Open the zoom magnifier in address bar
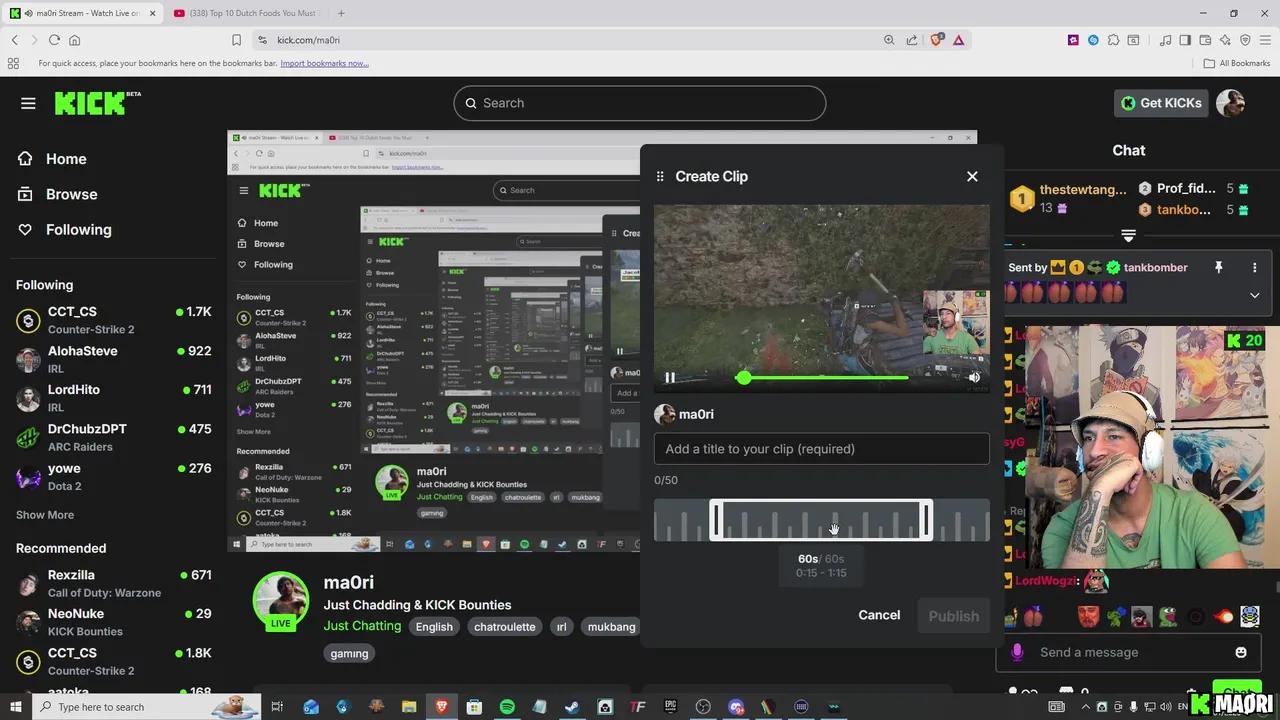 [x=889, y=40]
